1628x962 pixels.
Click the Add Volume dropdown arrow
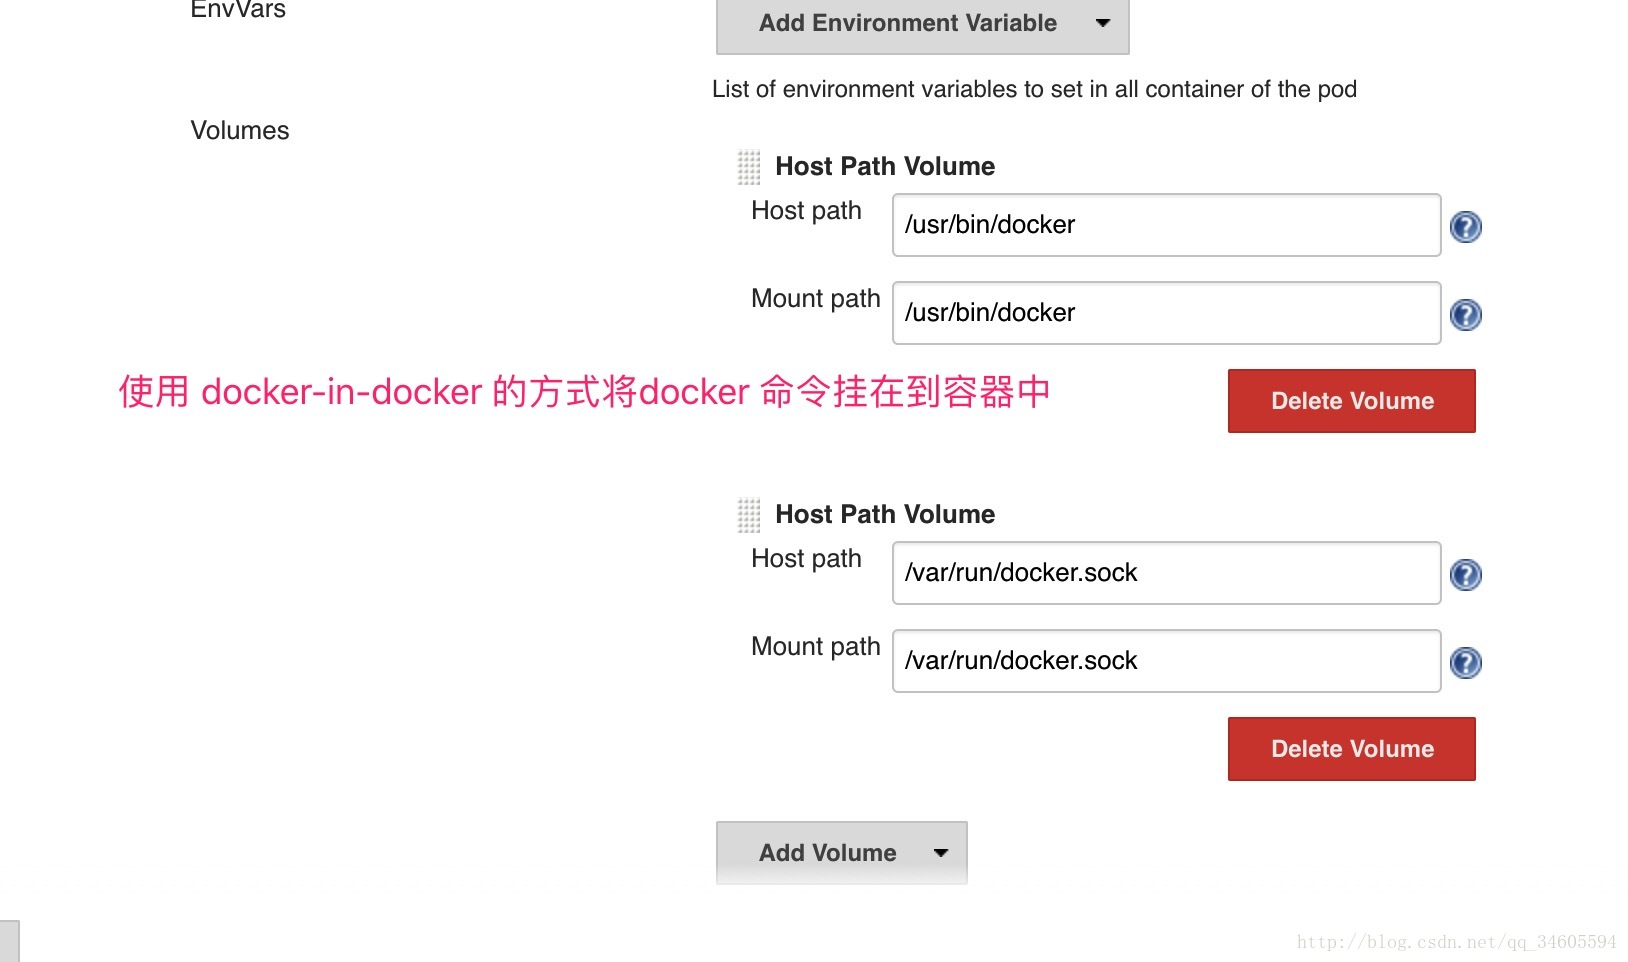(940, 853)
